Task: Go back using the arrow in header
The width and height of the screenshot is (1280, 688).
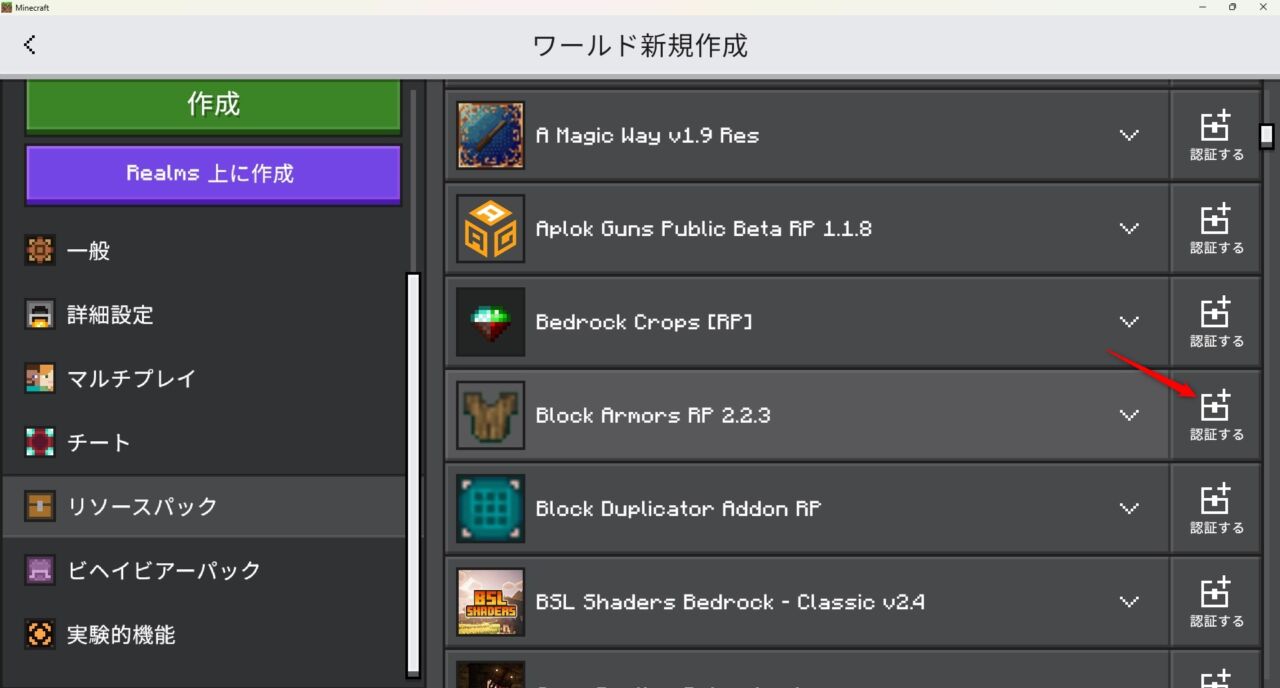Action: [30, 44]
